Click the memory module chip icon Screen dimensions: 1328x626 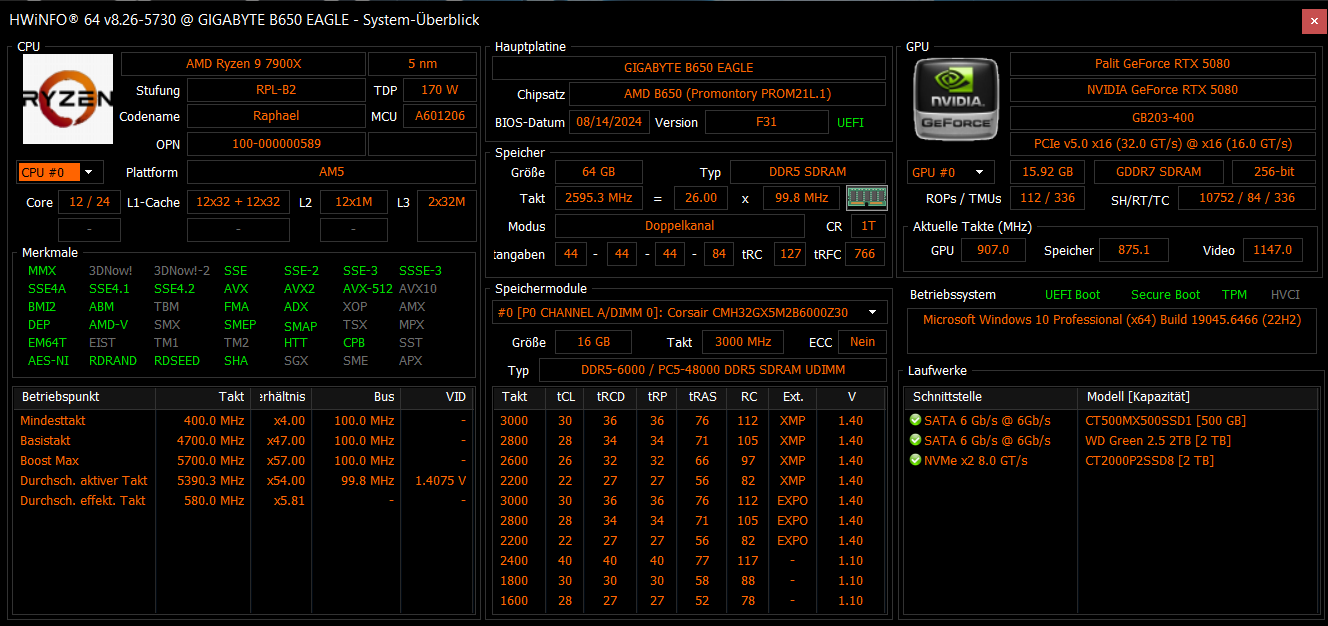[x=865, y=197]
